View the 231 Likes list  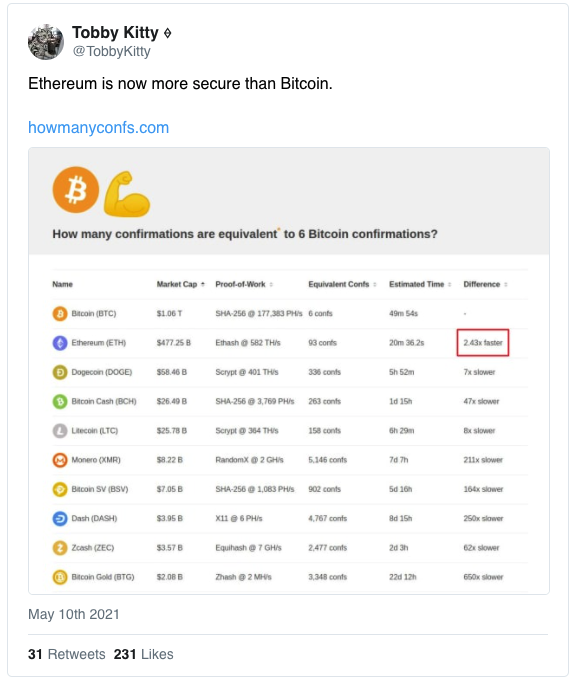143,654
